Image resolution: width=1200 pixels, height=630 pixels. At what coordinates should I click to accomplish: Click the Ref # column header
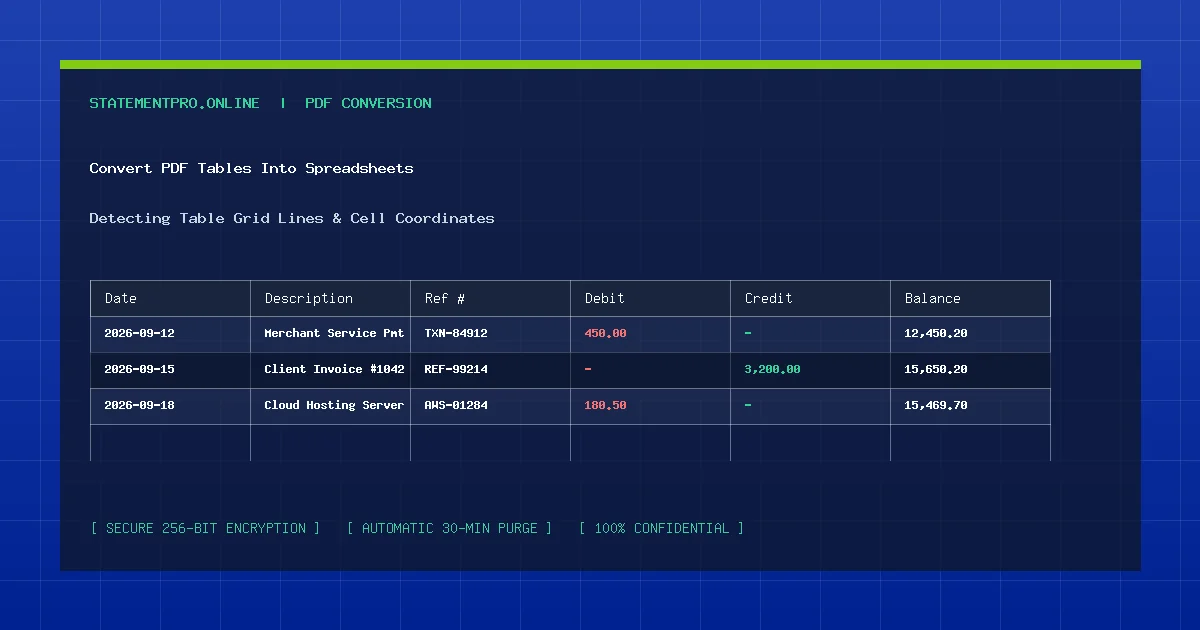point(490,298)
